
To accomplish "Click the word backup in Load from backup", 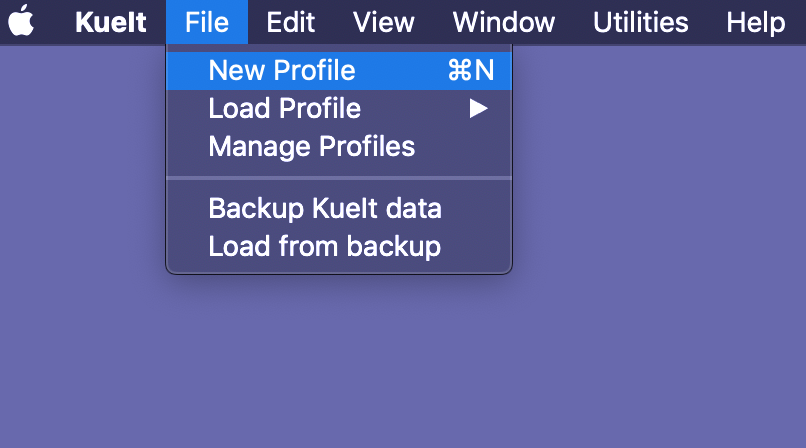I will pos(394,247).
